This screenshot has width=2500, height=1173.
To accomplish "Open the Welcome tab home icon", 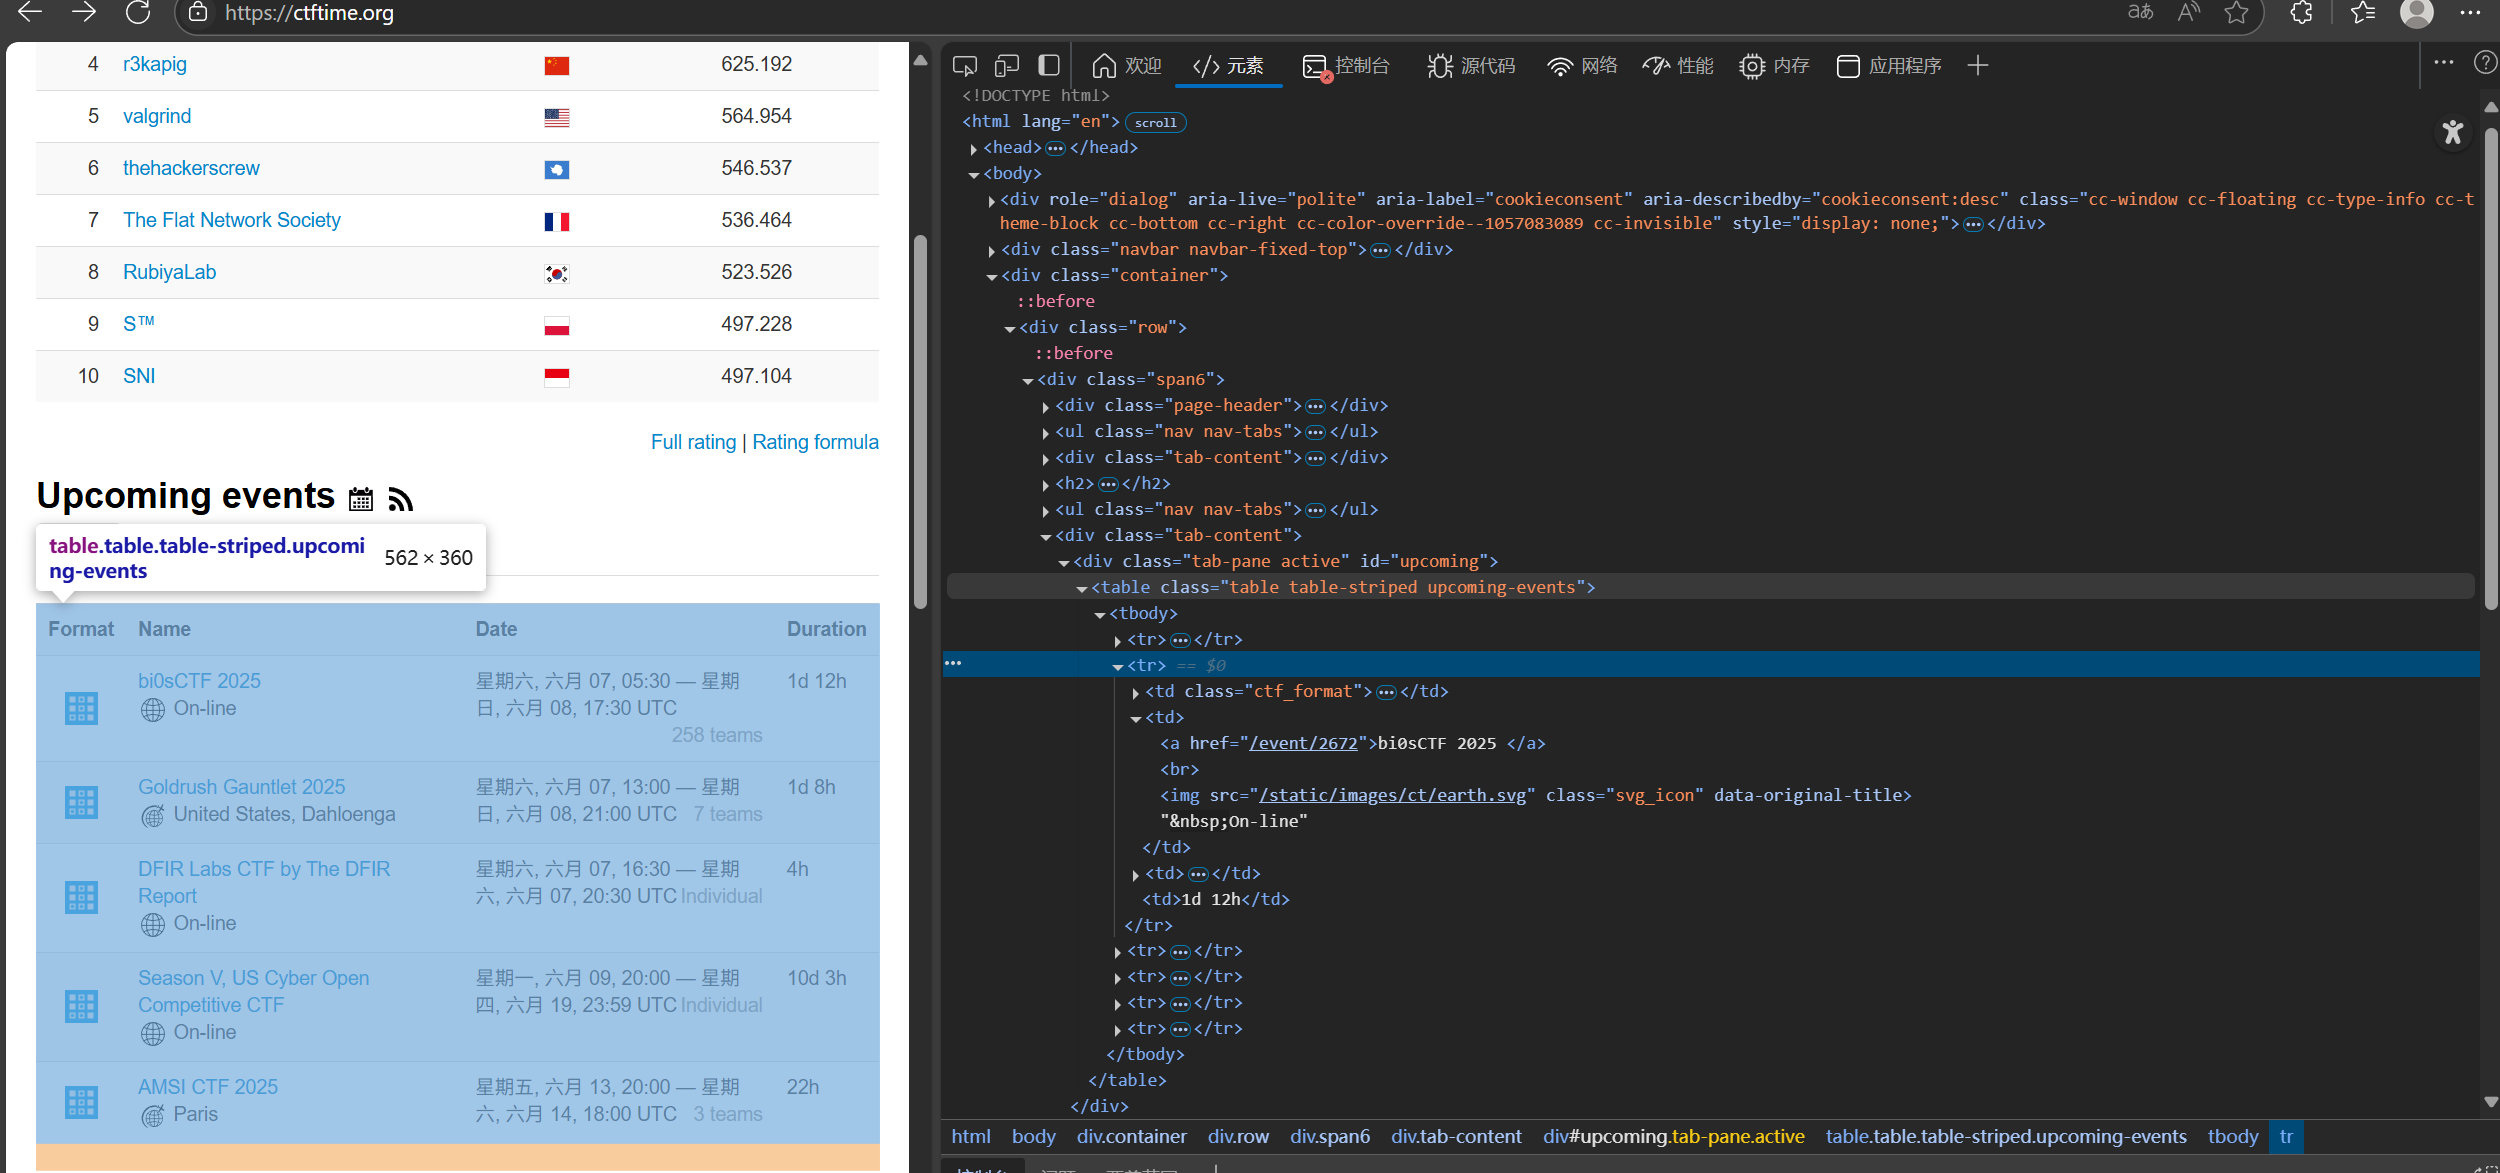I will coord(1104,66).
